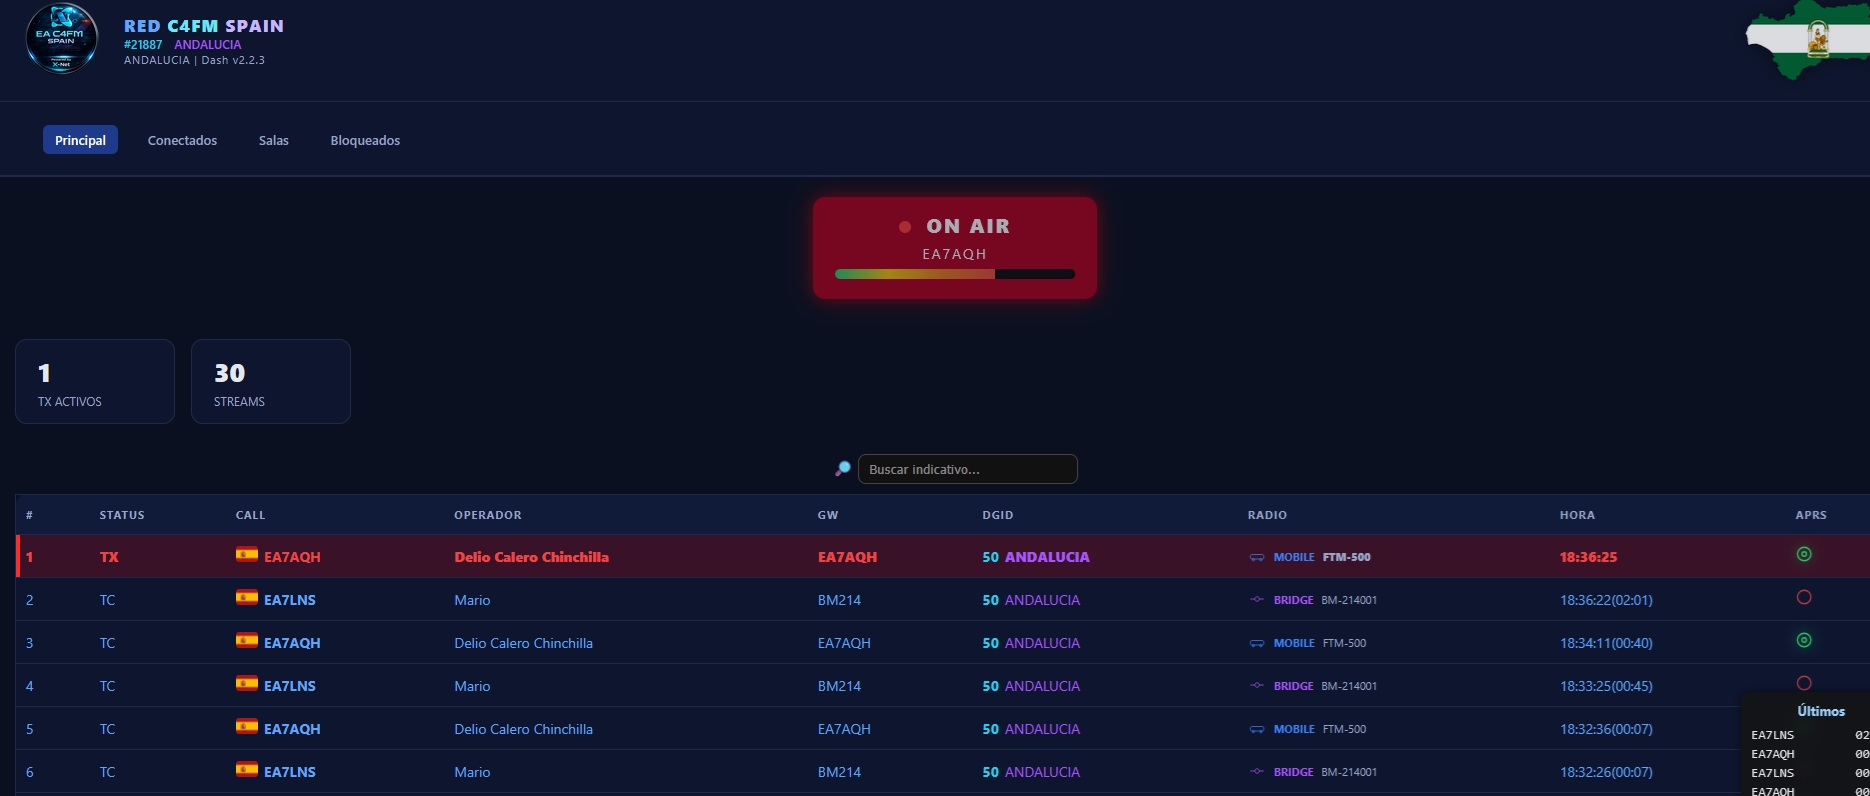Click the TX Activos counter card
The image size is (1870, 796).
click(95, 381)
